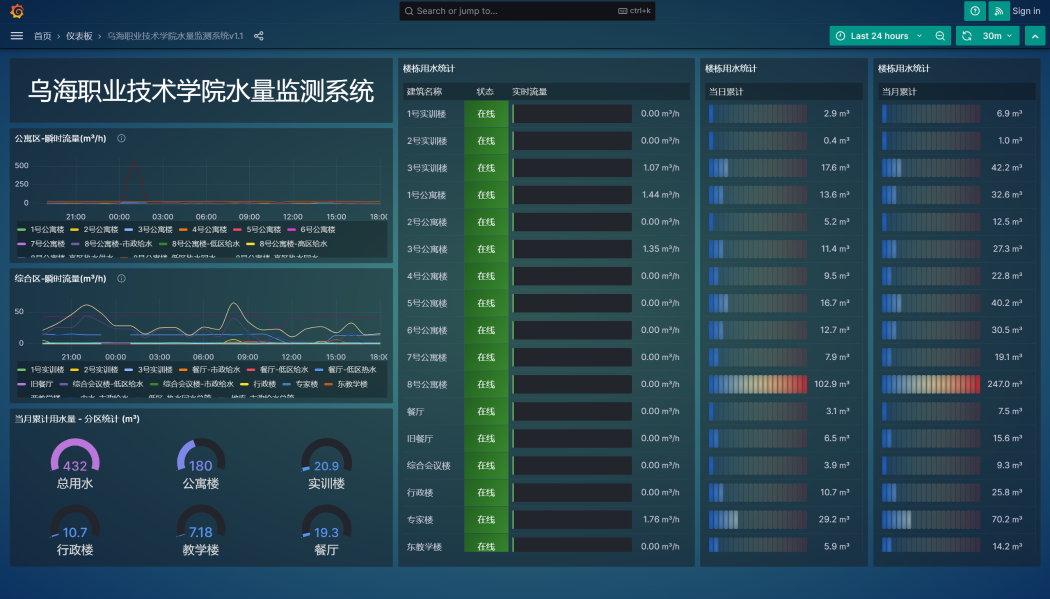
Task: Toggle 8号公寓楼-市政给水 series in legend
Action: (x=118, y=243)
